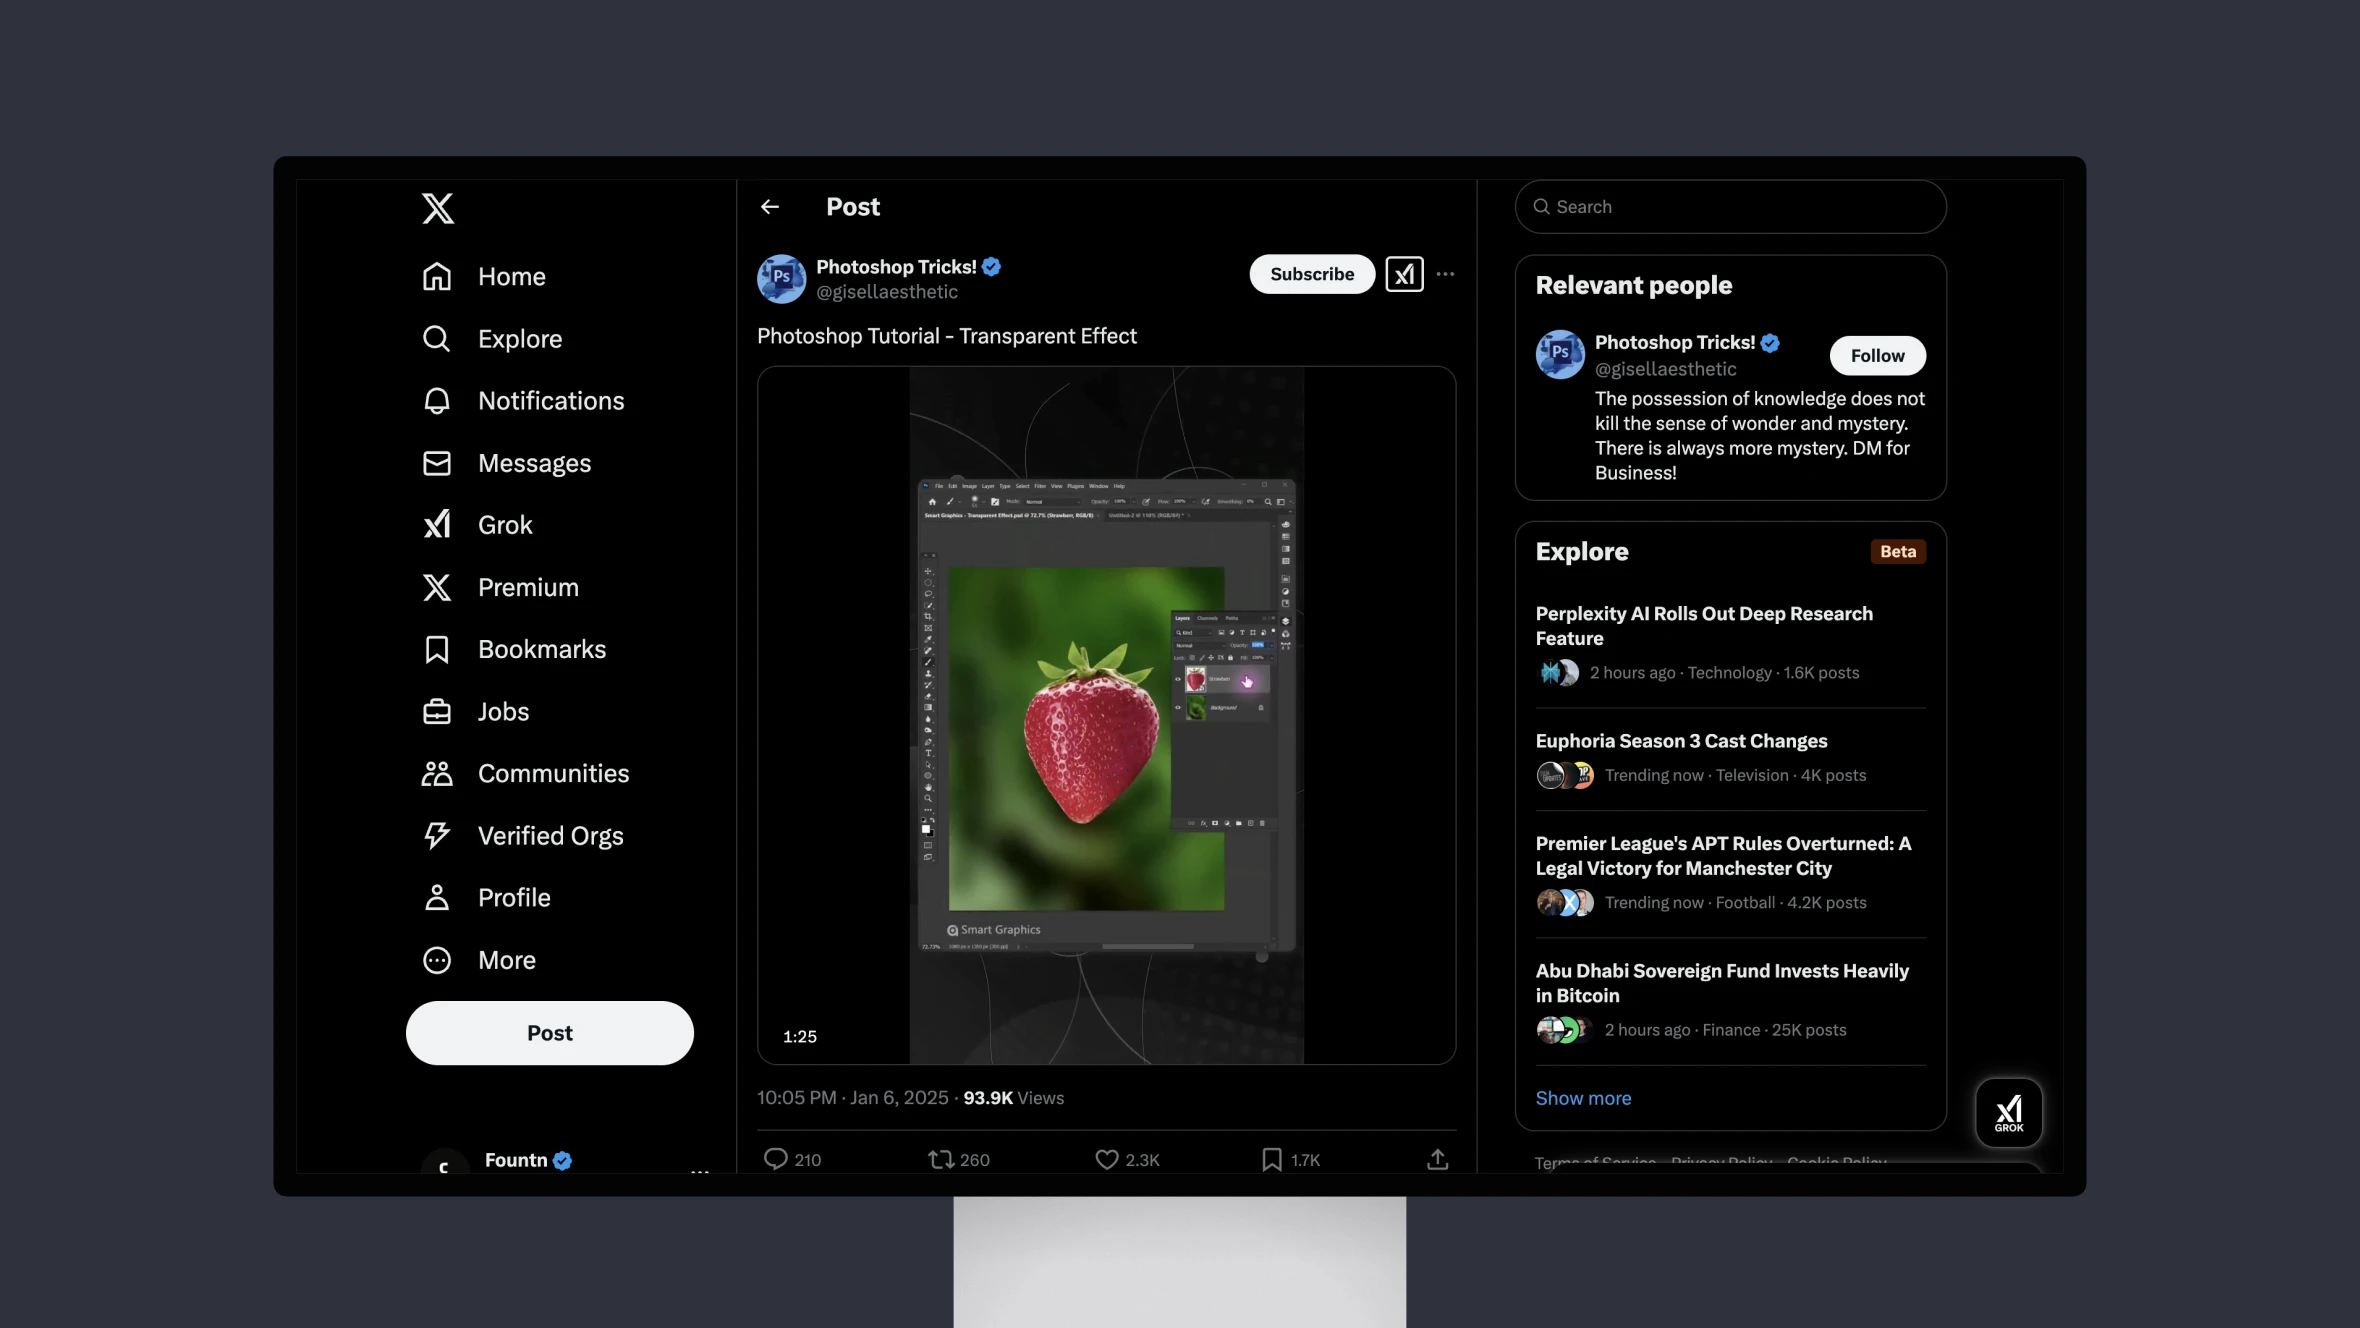Click the Grok AI icon in sidebar
This screenshot has height=1328, width=2360.
click(x=434, y=524)
